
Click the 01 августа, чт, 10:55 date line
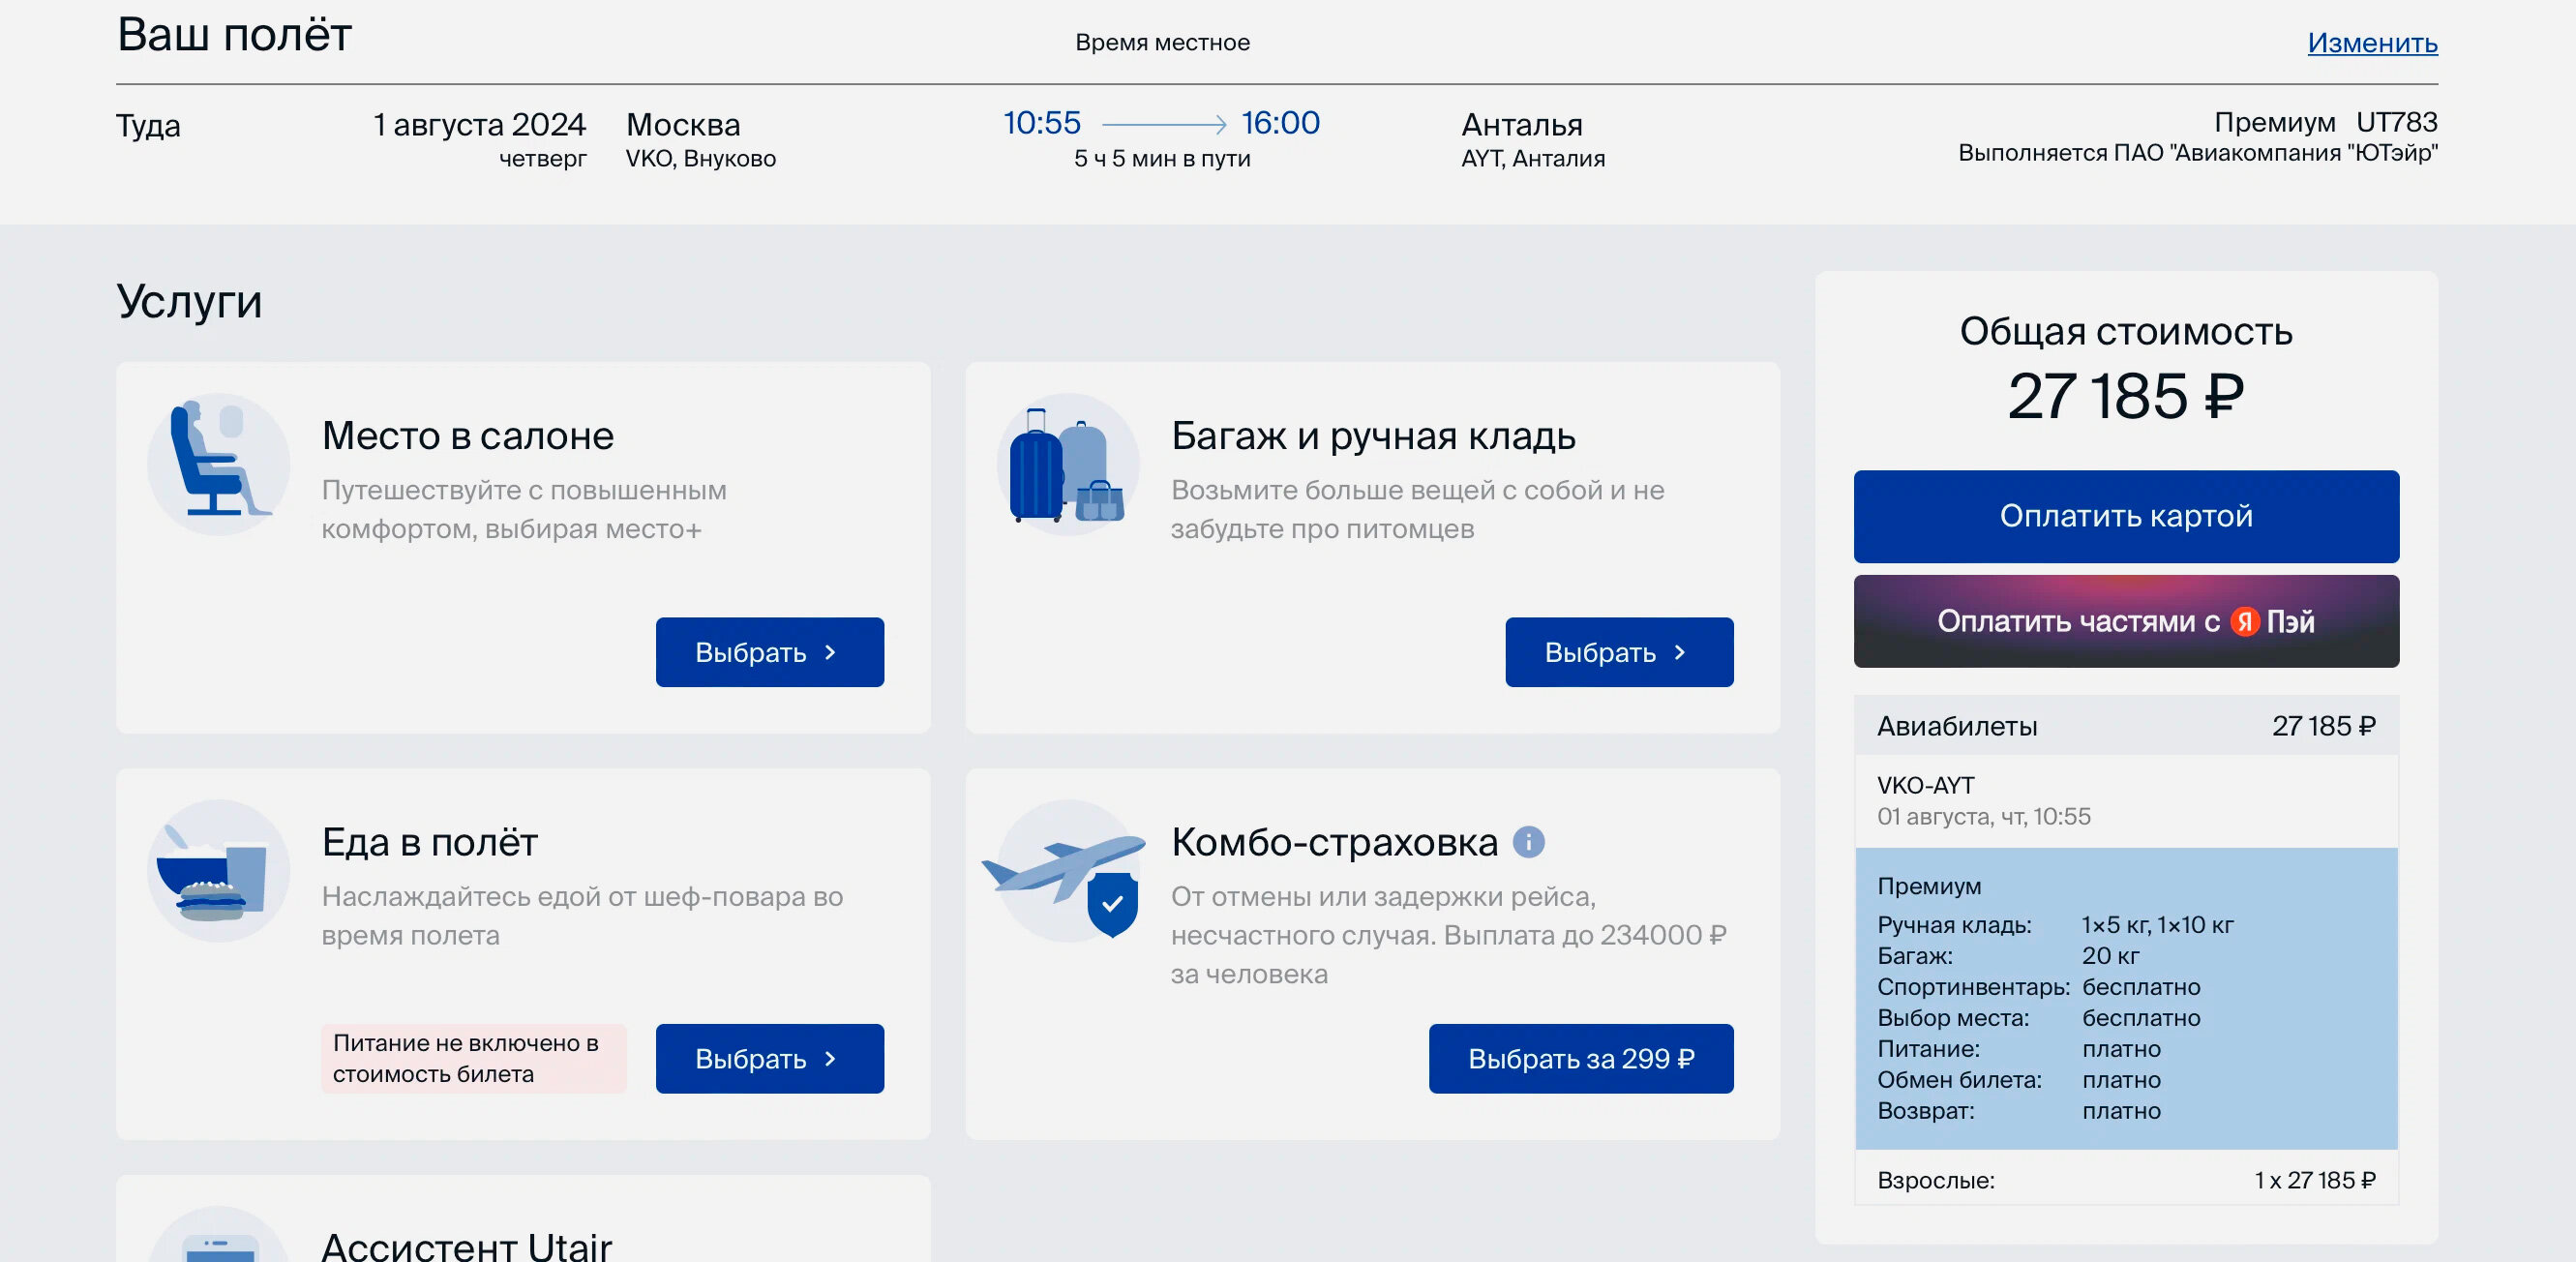tap(1983, 817)
